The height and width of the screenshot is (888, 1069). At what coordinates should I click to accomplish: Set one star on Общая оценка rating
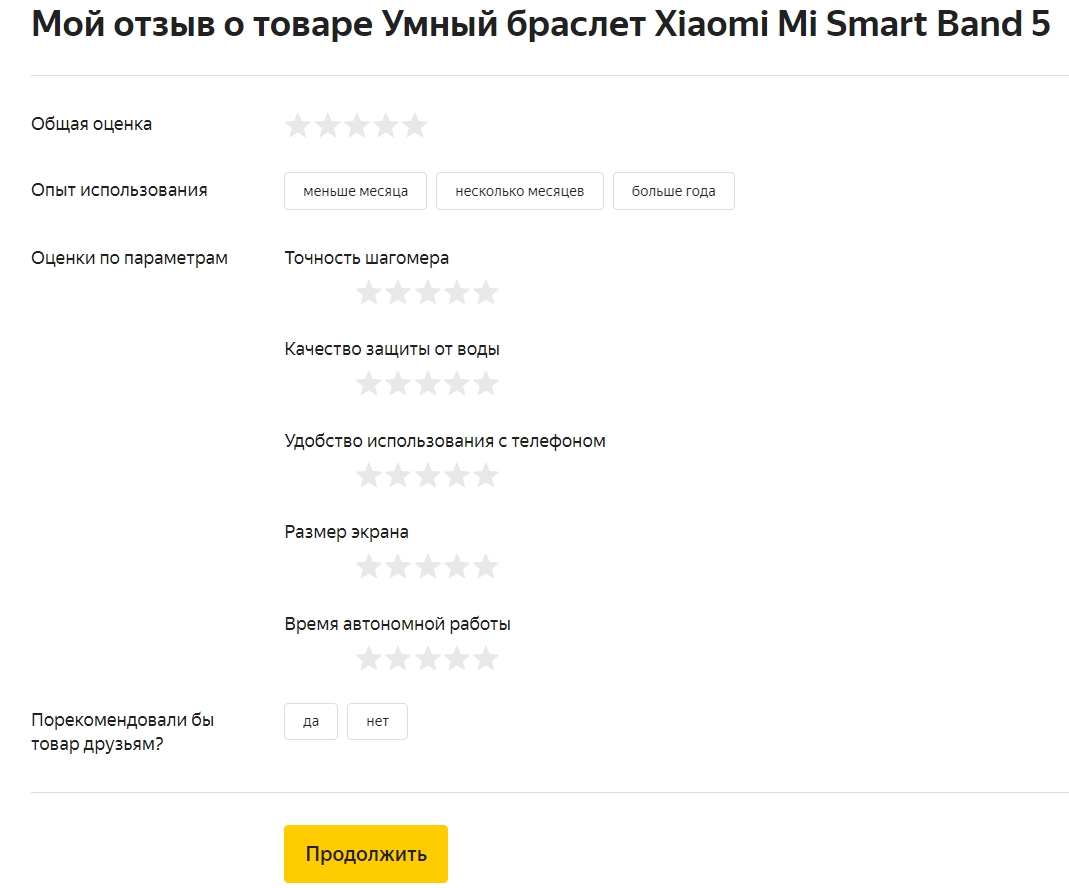coord(298,125)
